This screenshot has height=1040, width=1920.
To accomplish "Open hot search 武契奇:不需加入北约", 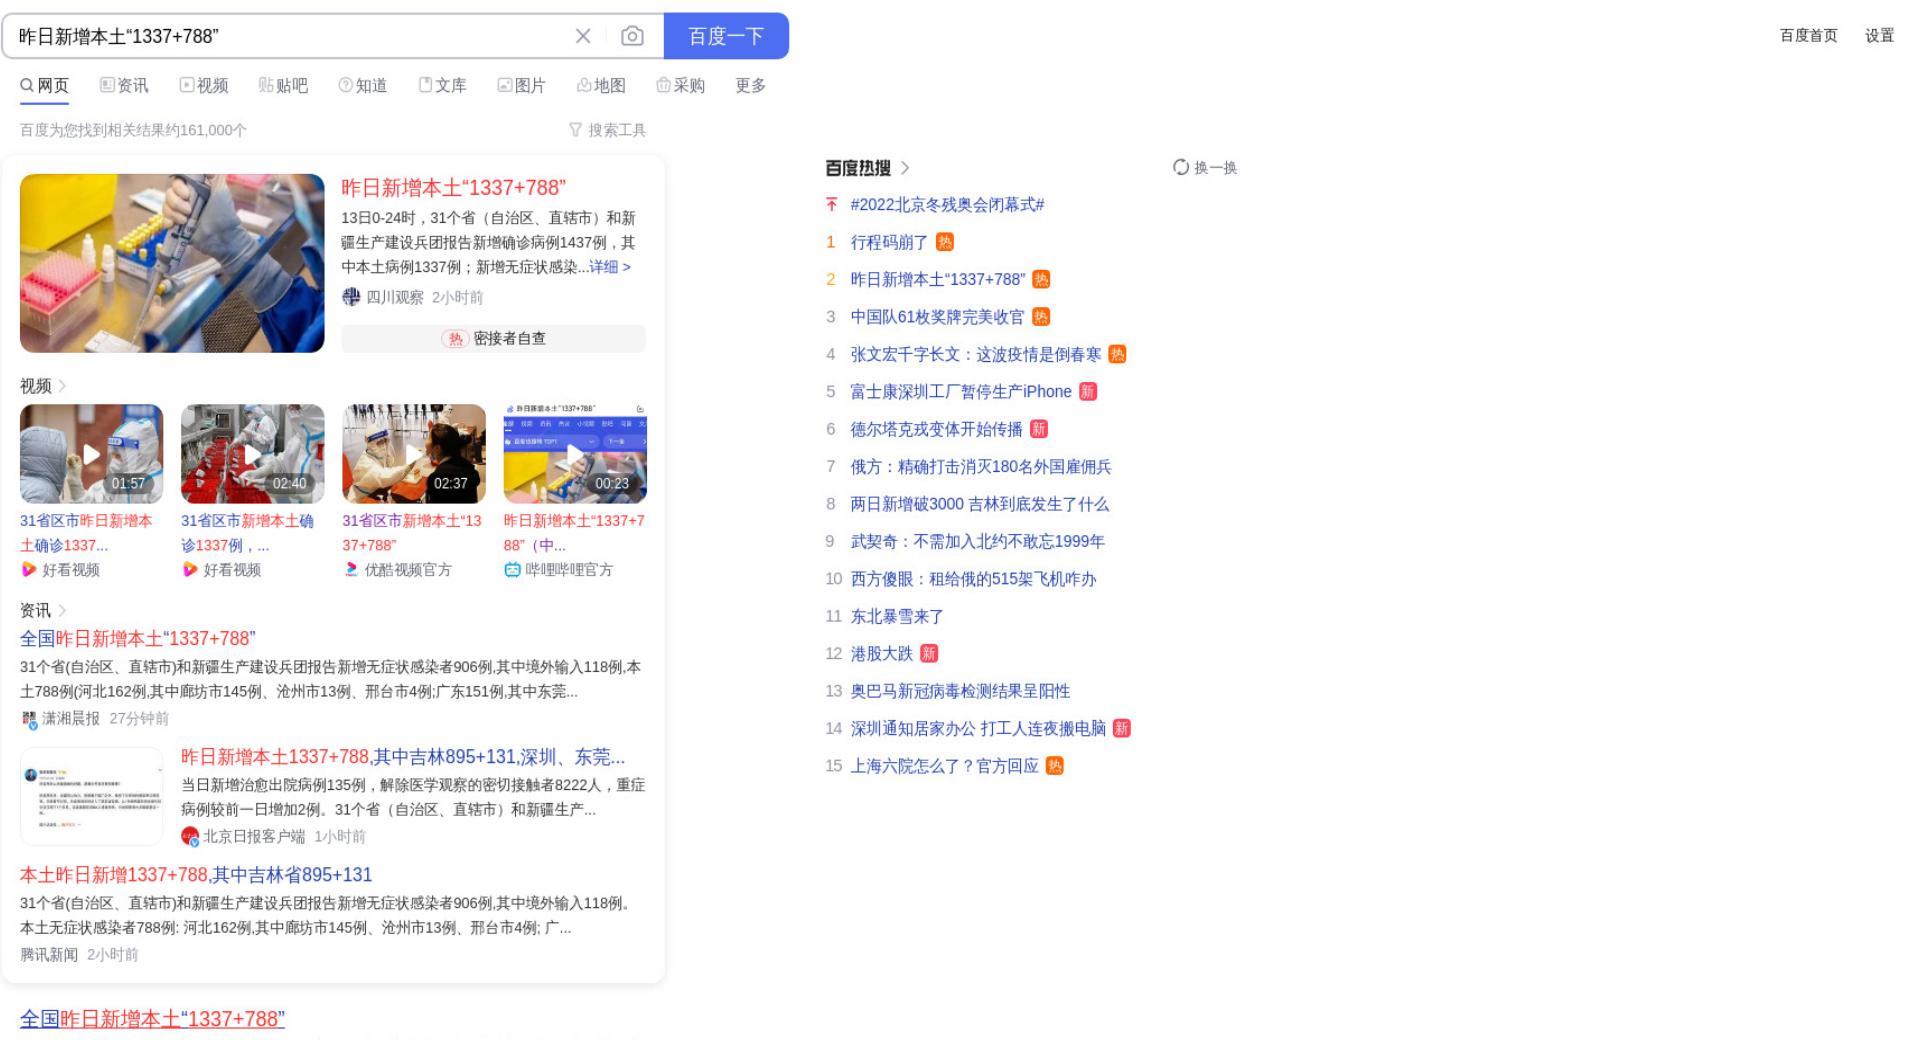I will click(x=977, y=541).
